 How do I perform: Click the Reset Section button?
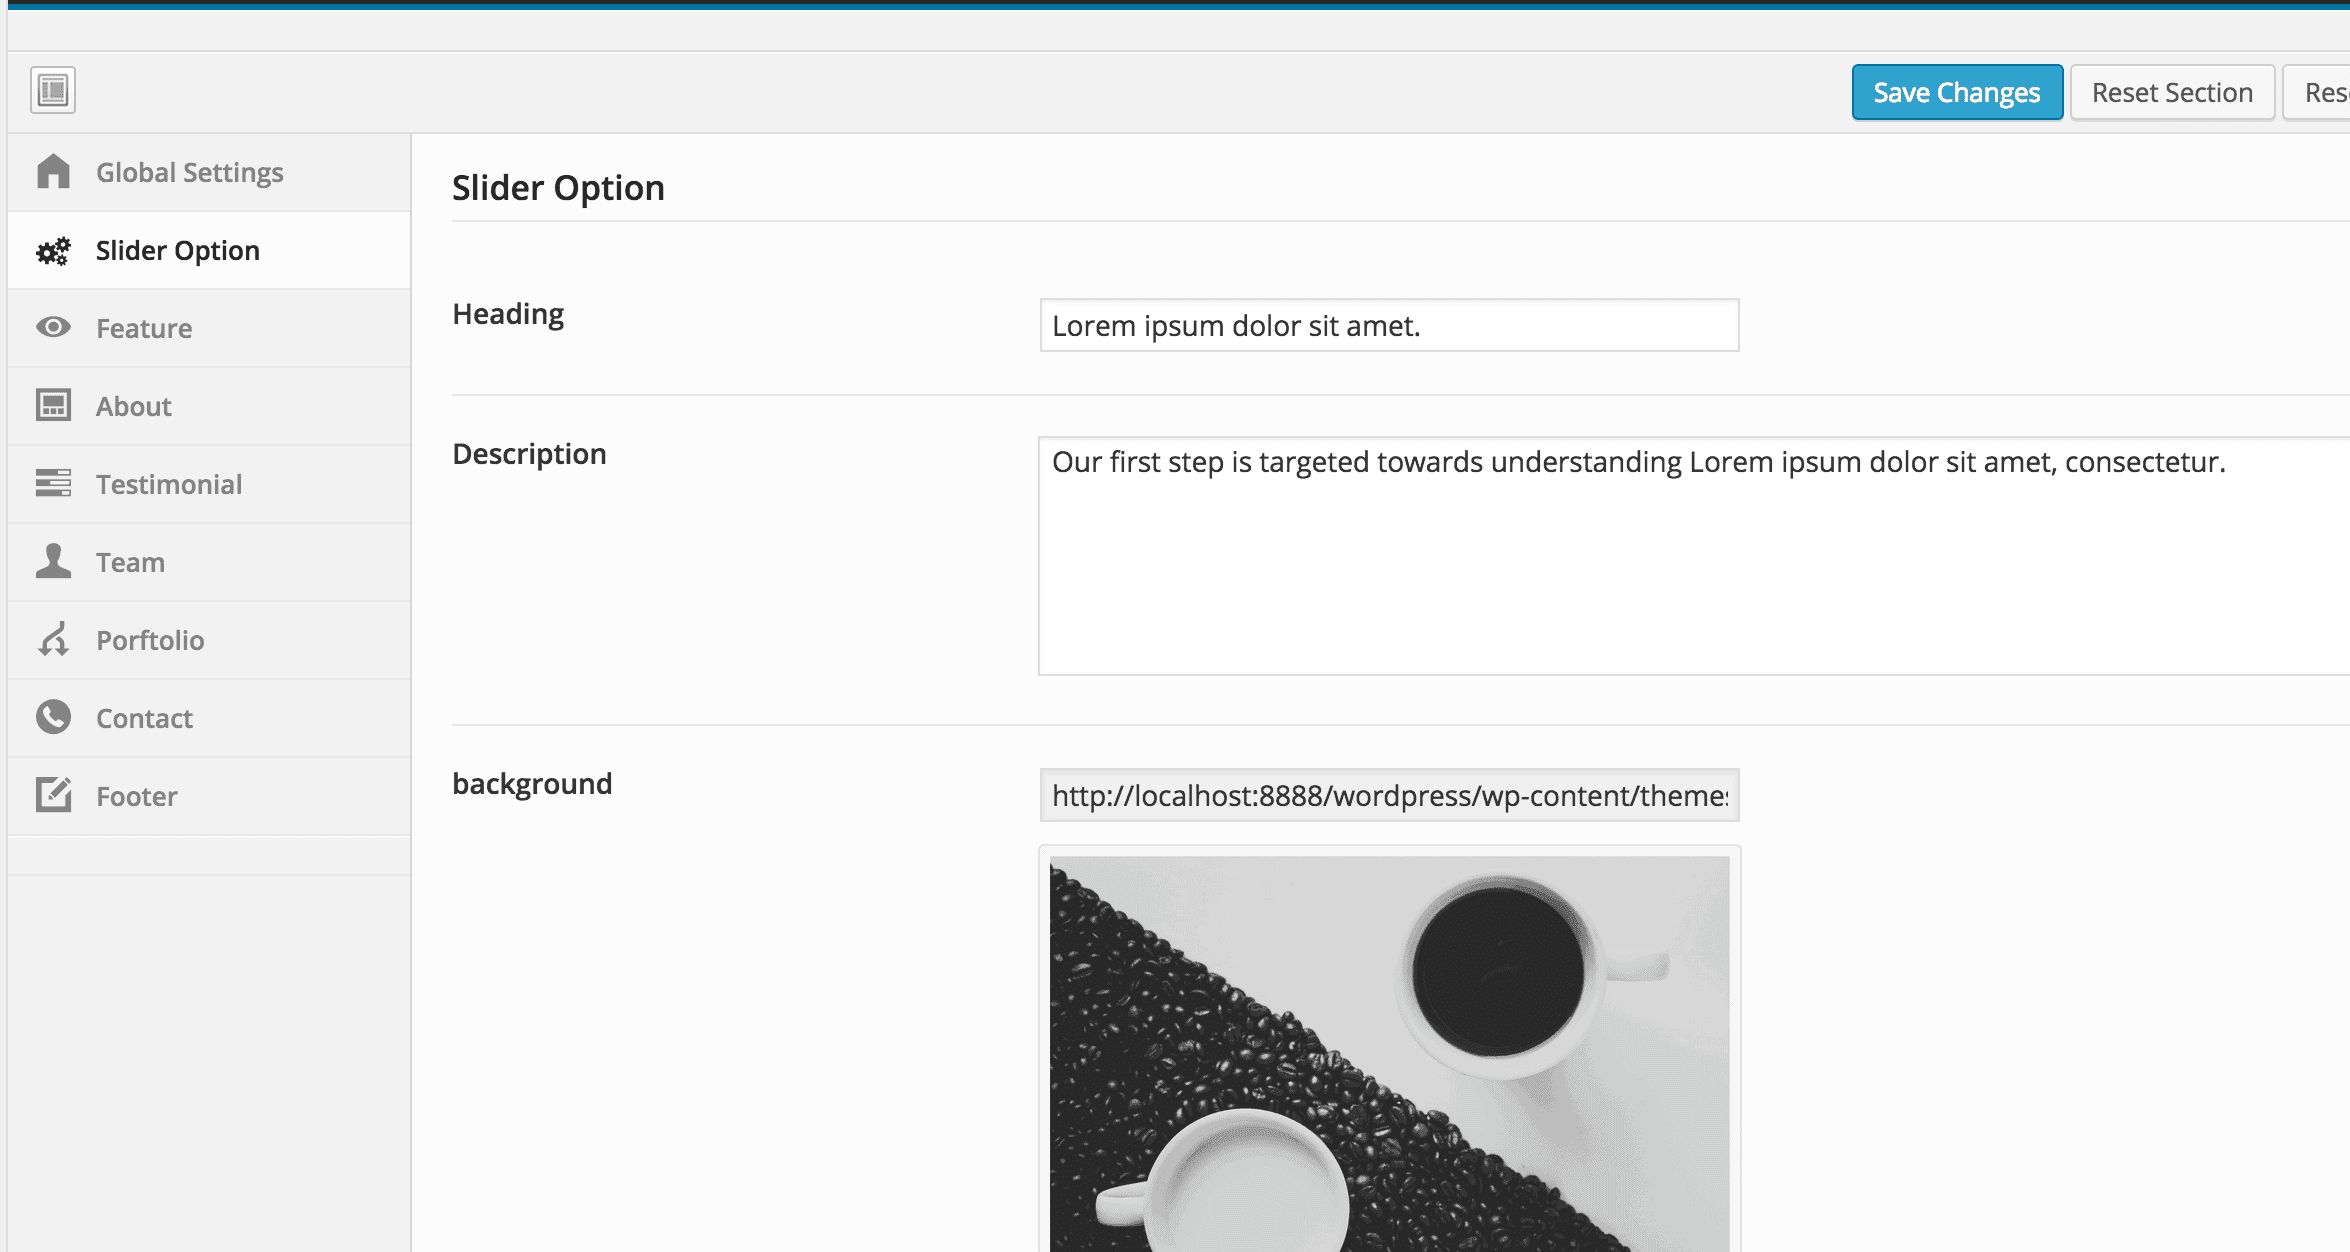point(2171,92)
